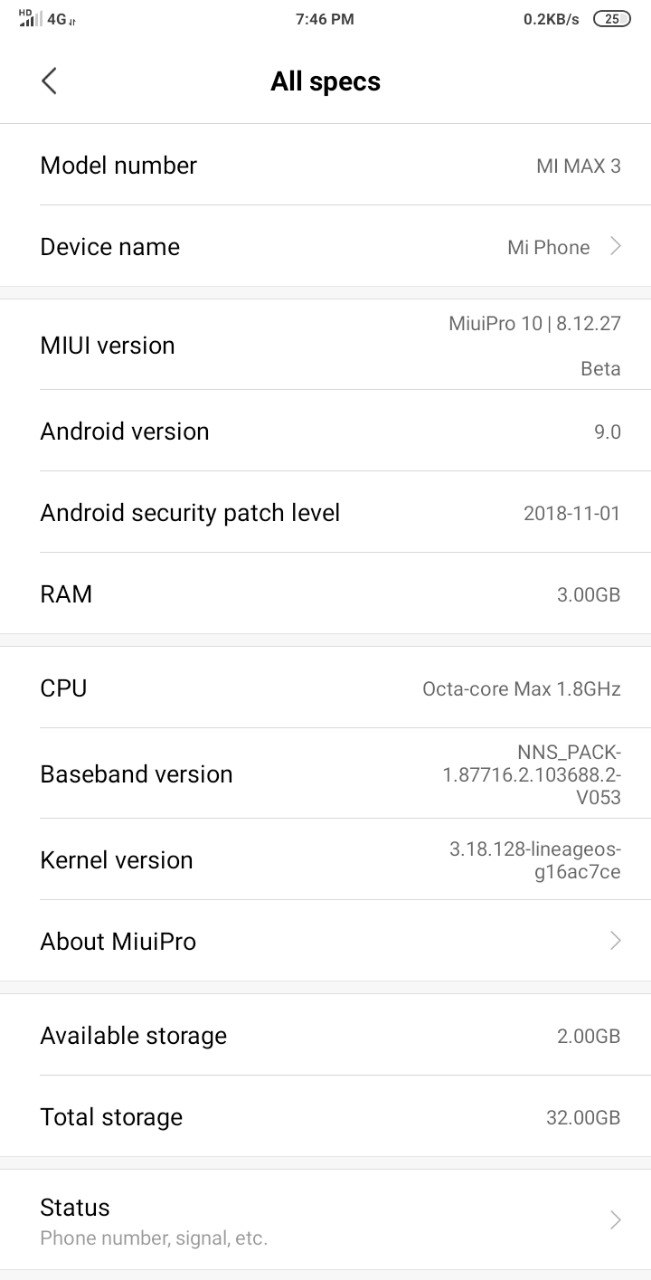Tap the HD signal bars icon
This screenshot has height=1280, width=651.
30,18
